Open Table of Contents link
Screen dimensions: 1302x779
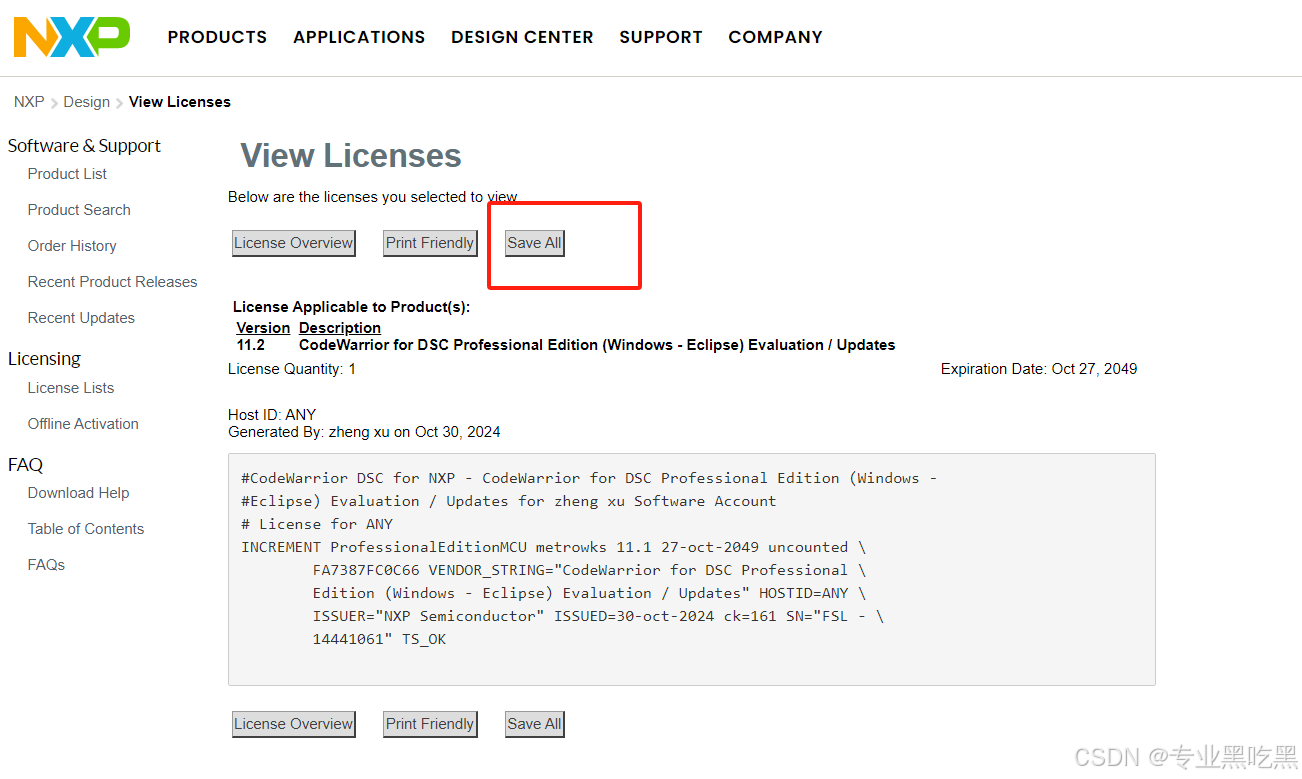point(86,529)
